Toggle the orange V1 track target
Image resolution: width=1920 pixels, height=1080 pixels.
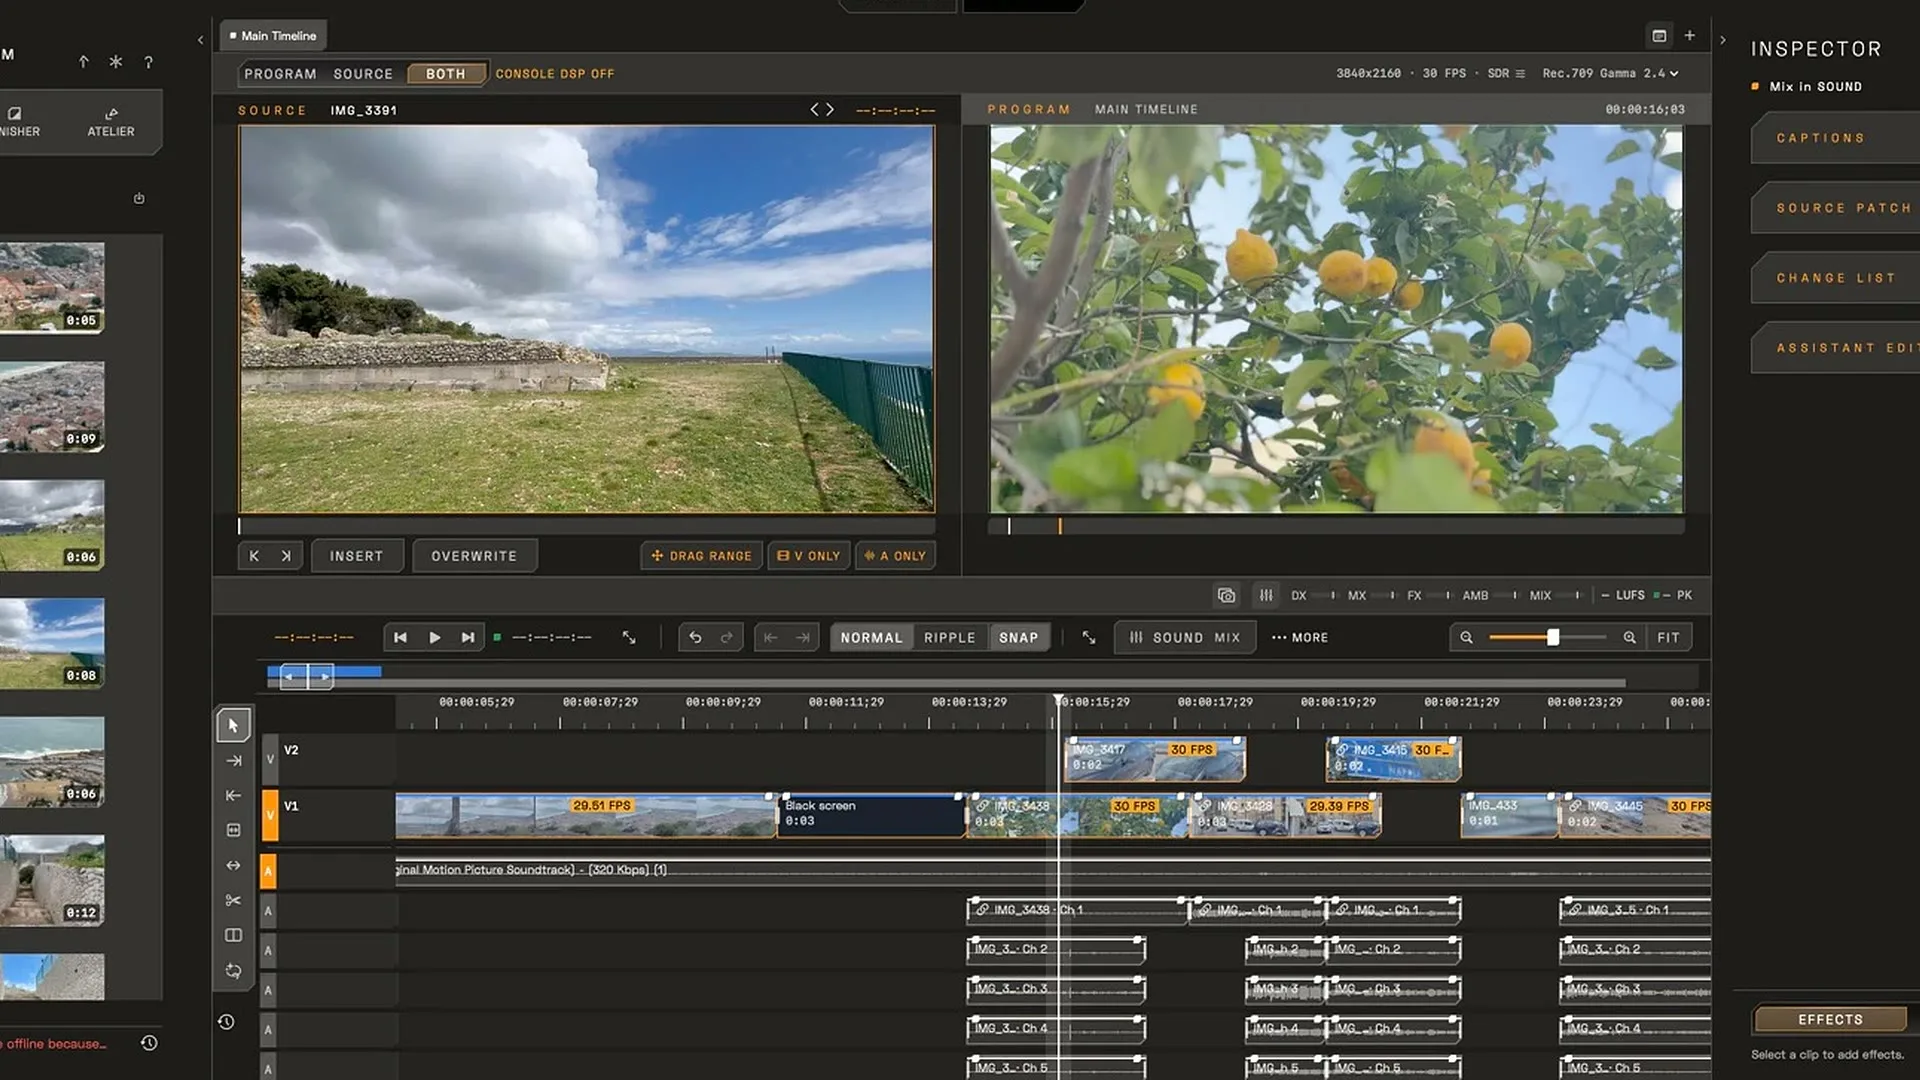pos(269,816)
